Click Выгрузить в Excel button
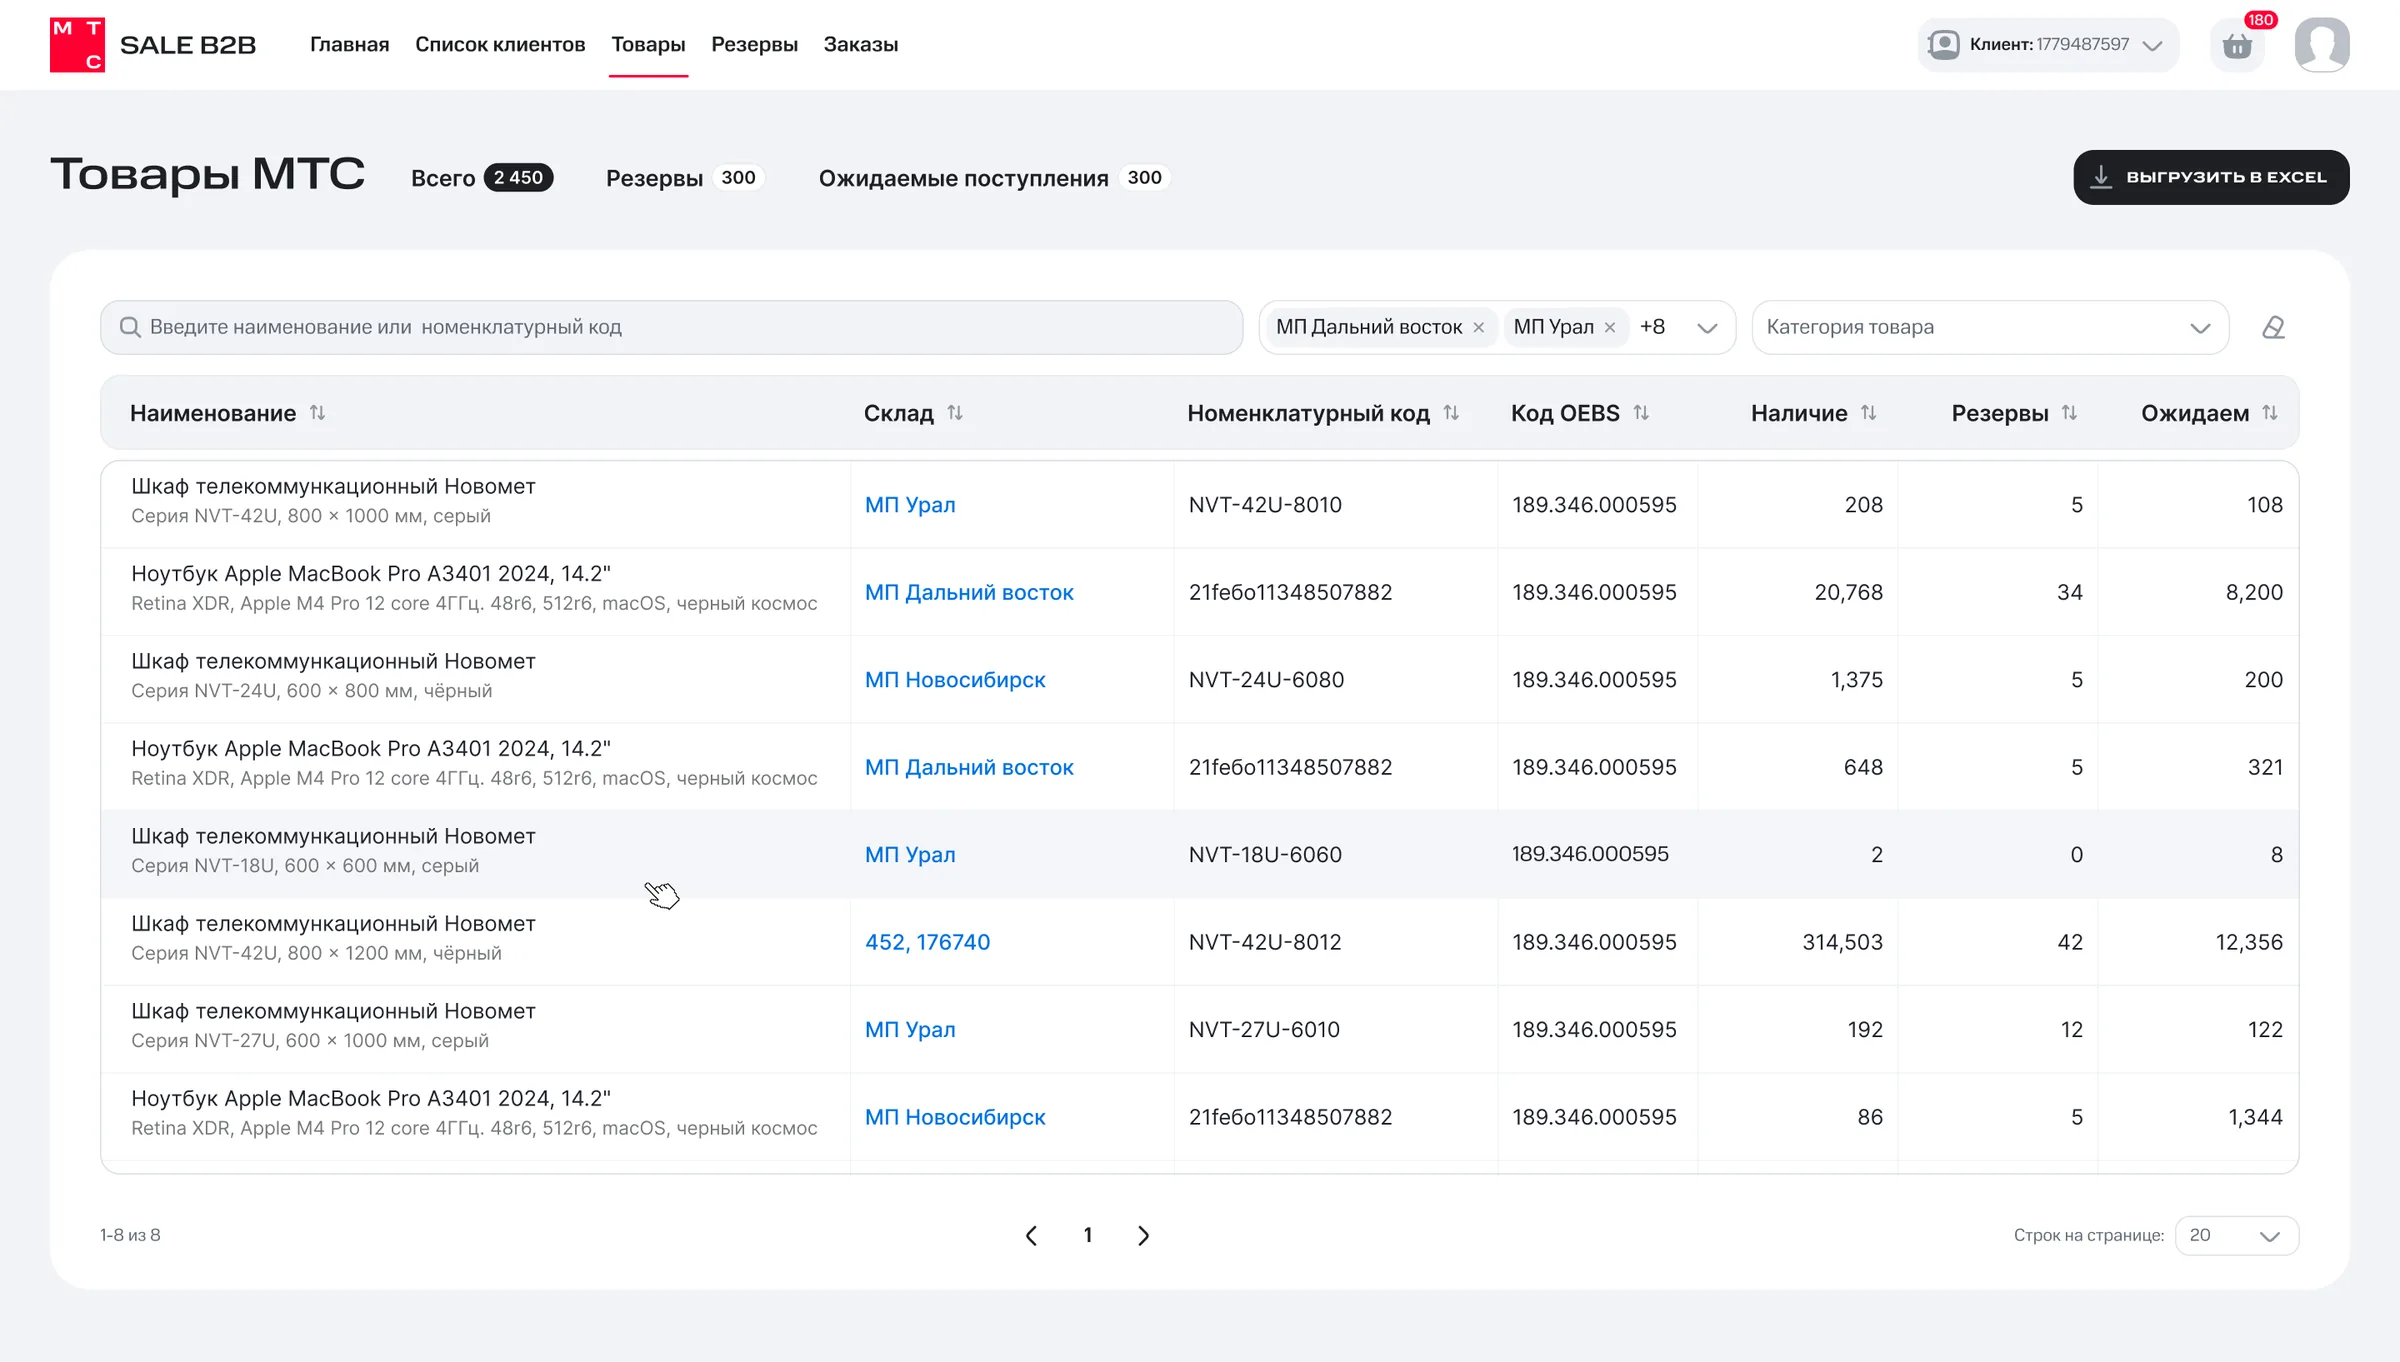The height and width of the screenshot is (1362, 2400). click(x=2211, y=177)
